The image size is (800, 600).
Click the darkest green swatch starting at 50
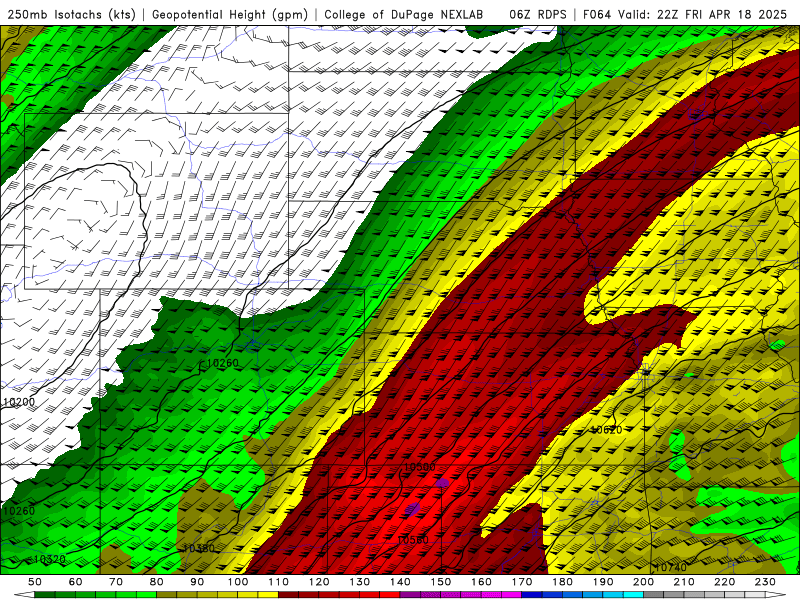point(45,595)
